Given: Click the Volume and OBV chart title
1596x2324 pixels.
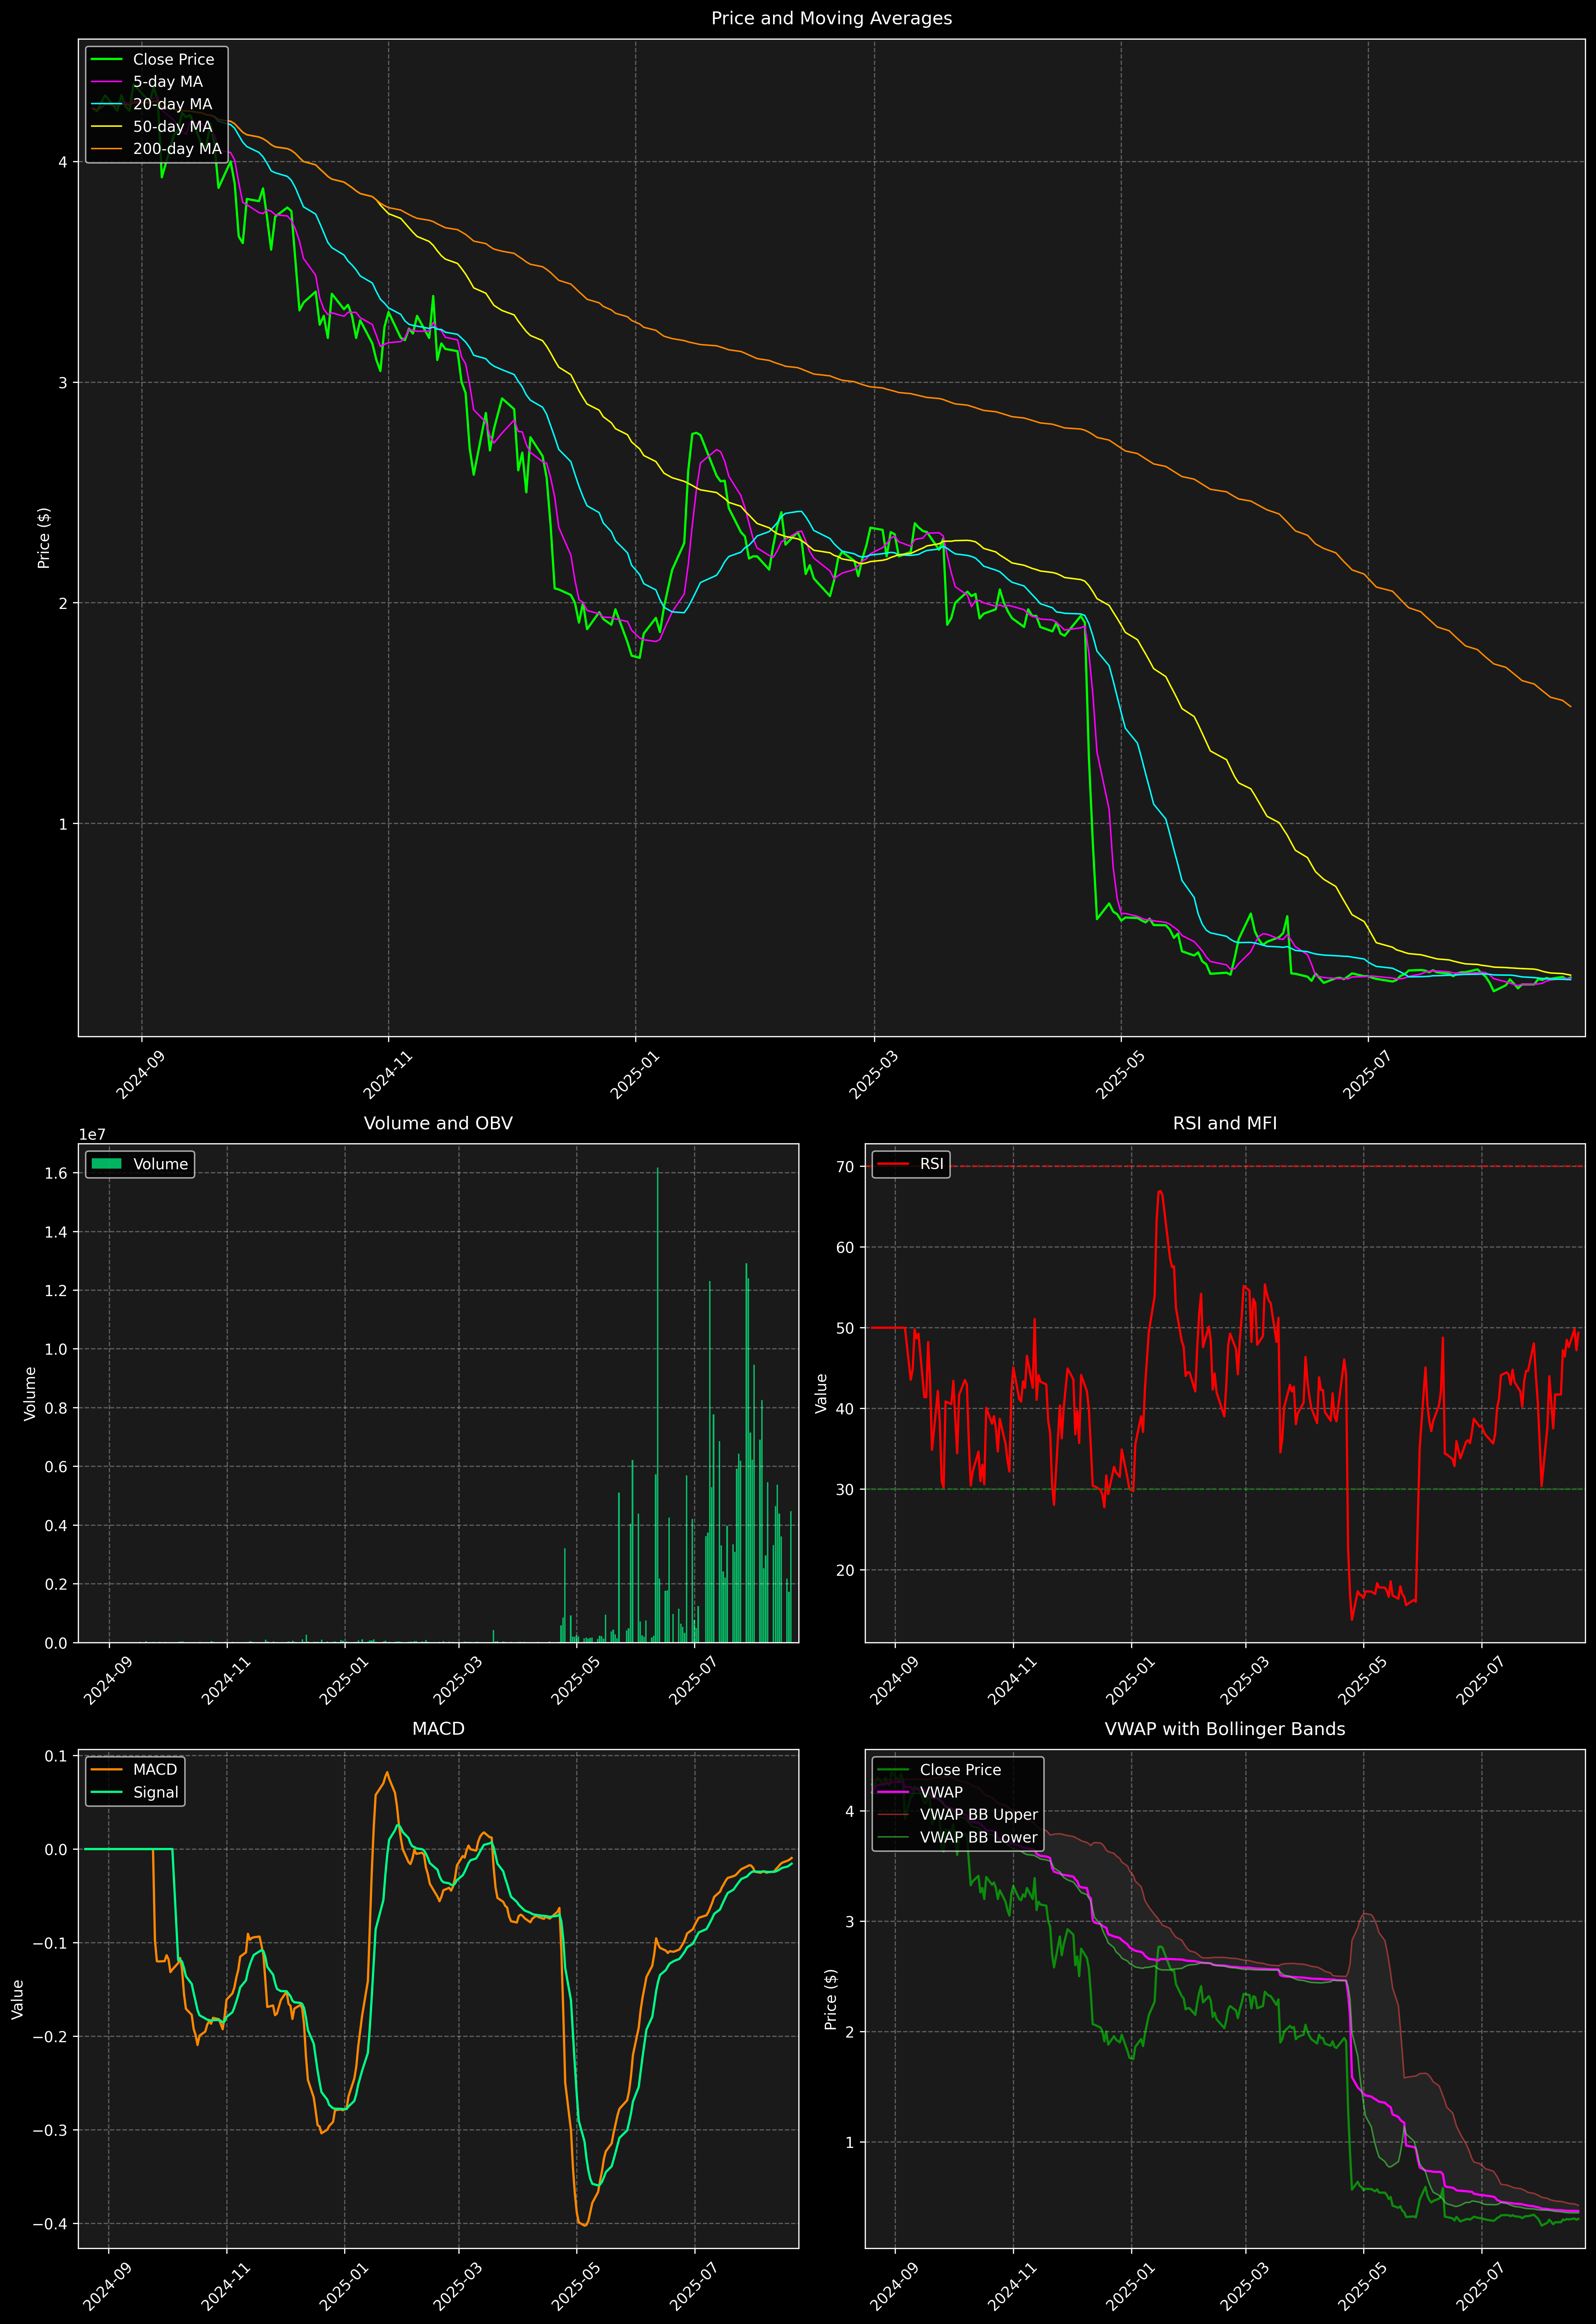Looking at the screenshot, I should 438,1123.
